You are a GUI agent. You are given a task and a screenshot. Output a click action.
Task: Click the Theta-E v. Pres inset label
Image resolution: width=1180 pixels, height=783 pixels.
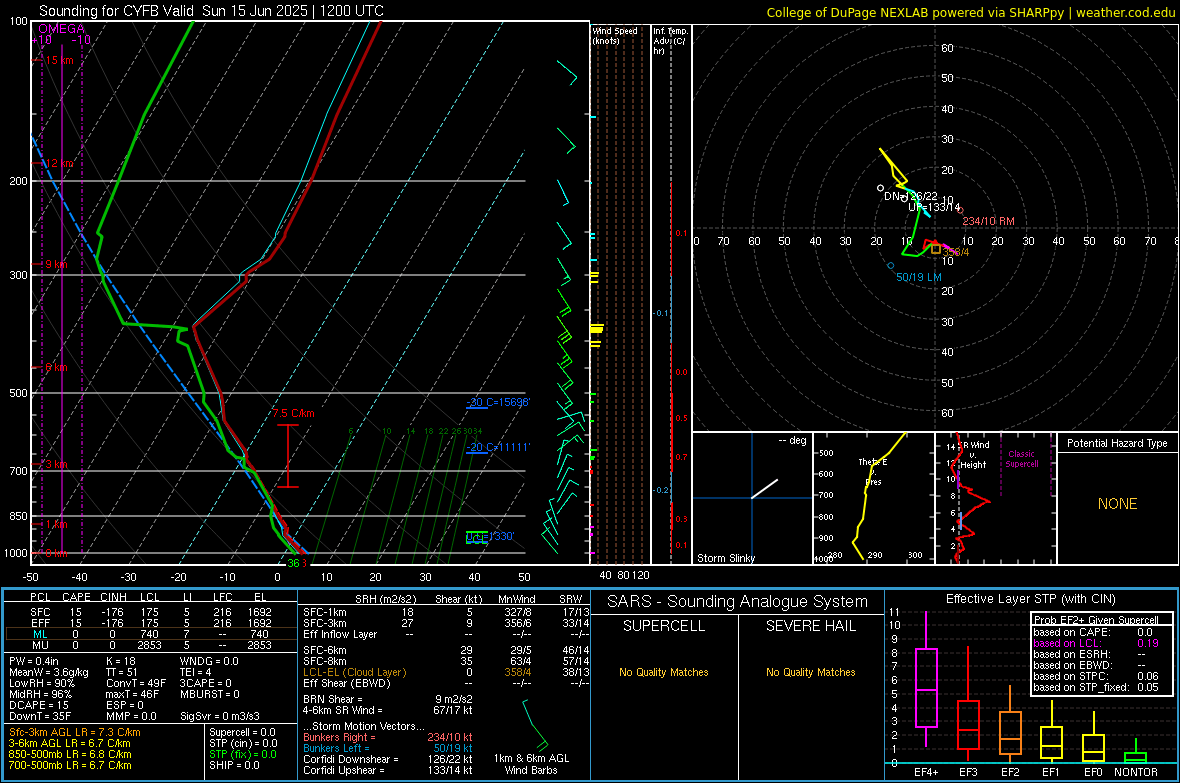pos(873,471)
